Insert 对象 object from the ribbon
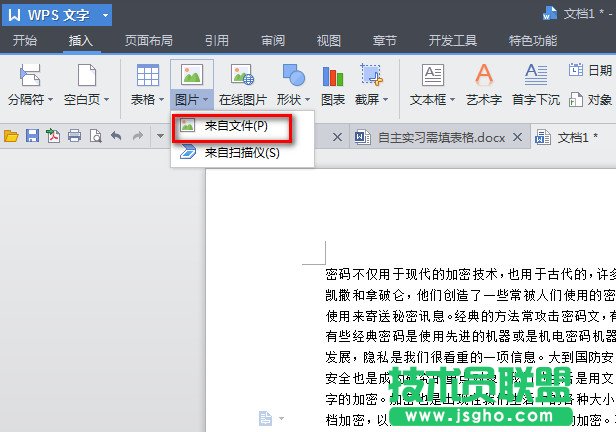 point(590,100)
